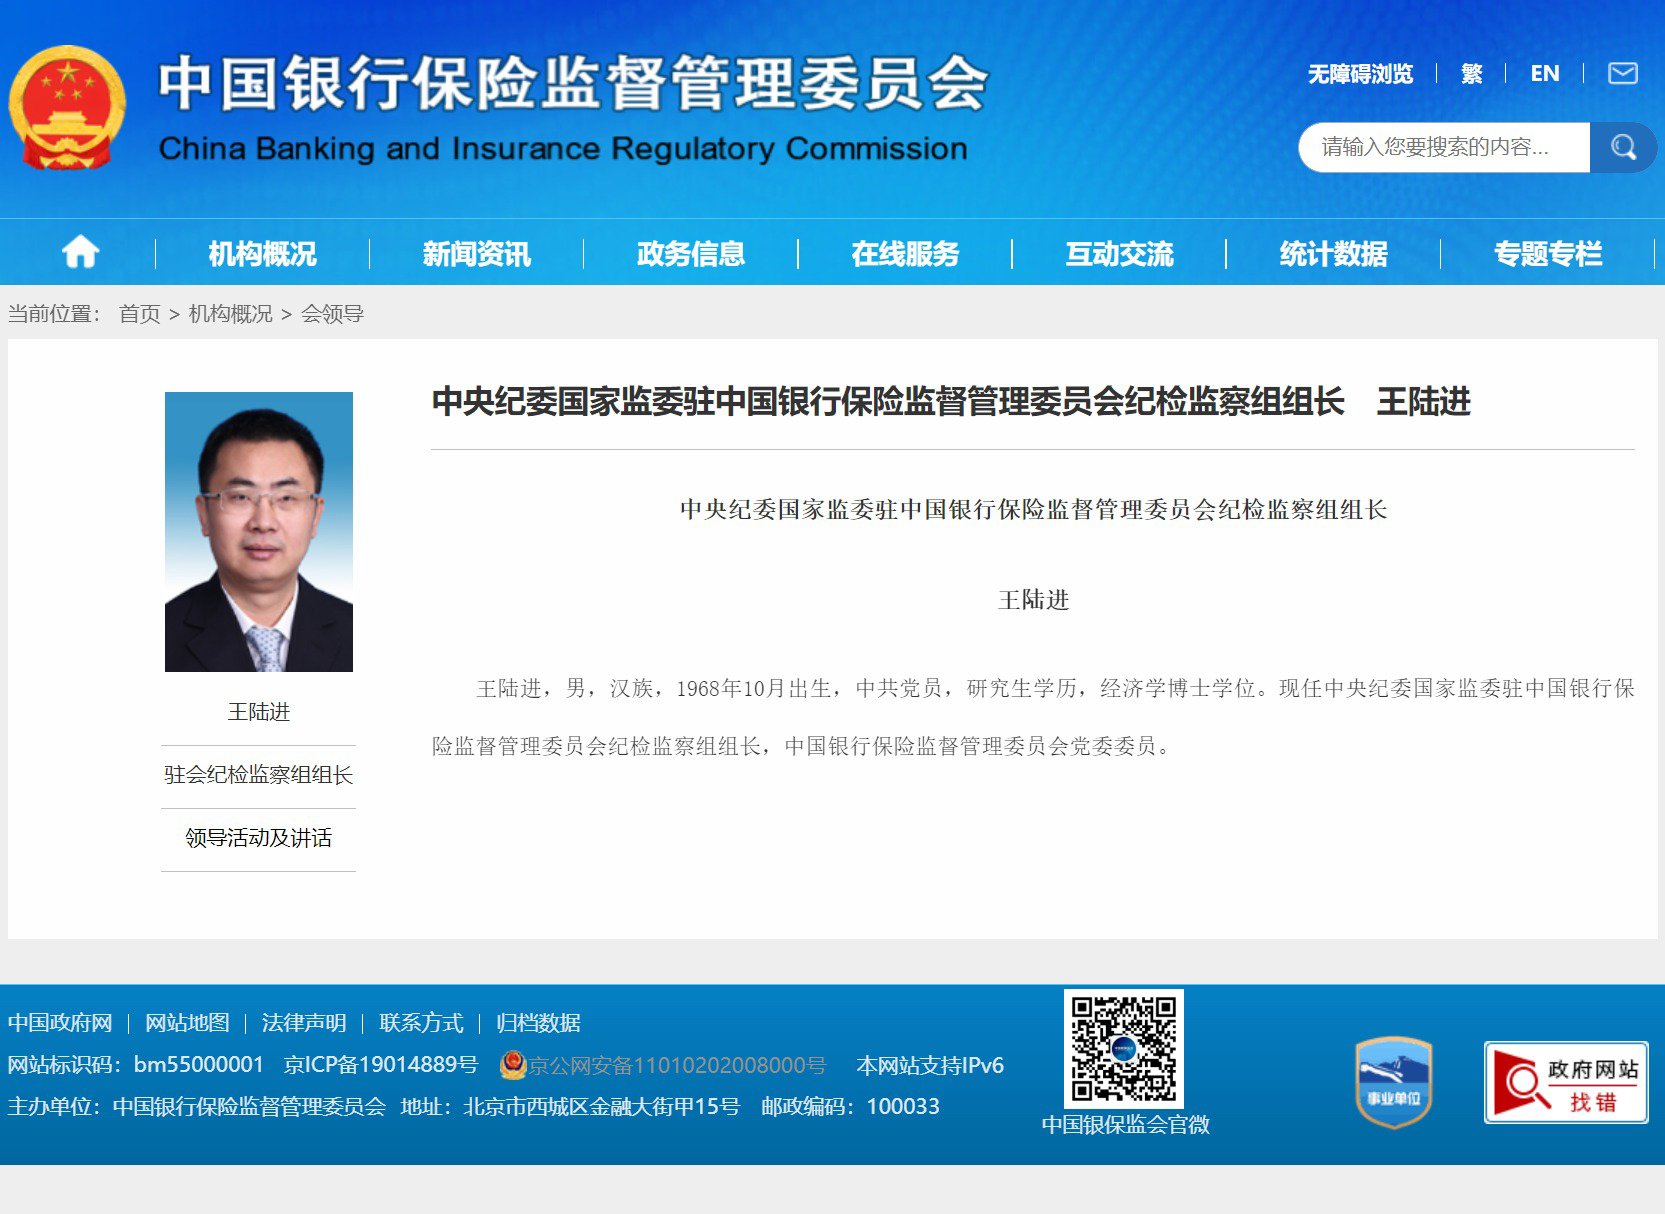Viewport: 1665px width, 1214px height.
Task: Open the email envelope icon
Action: [1621, 73]
